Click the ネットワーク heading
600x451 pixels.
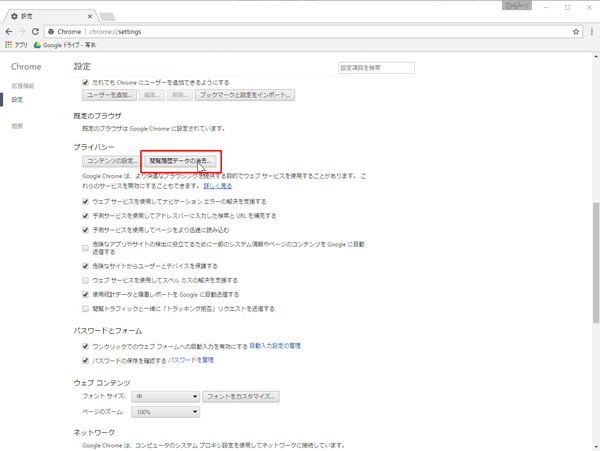tap(94, 433)
